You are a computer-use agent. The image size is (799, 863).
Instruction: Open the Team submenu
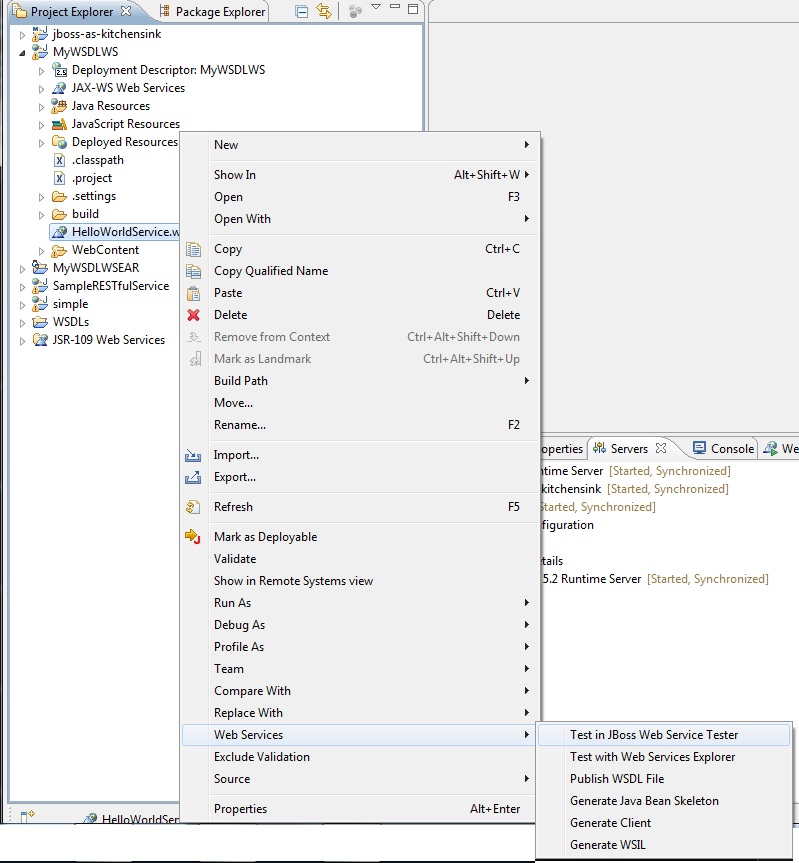click(x=360, y=669)
